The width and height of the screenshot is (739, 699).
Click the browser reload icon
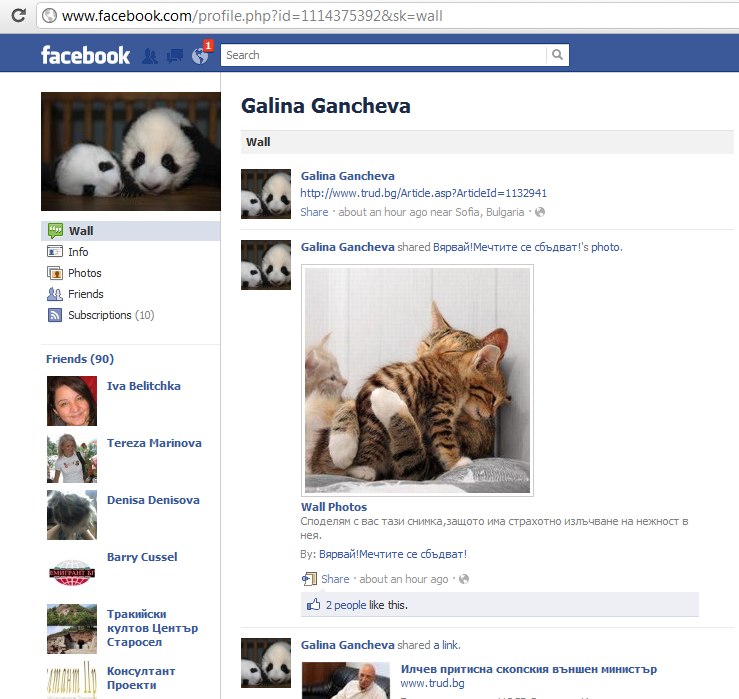point(18,16)
